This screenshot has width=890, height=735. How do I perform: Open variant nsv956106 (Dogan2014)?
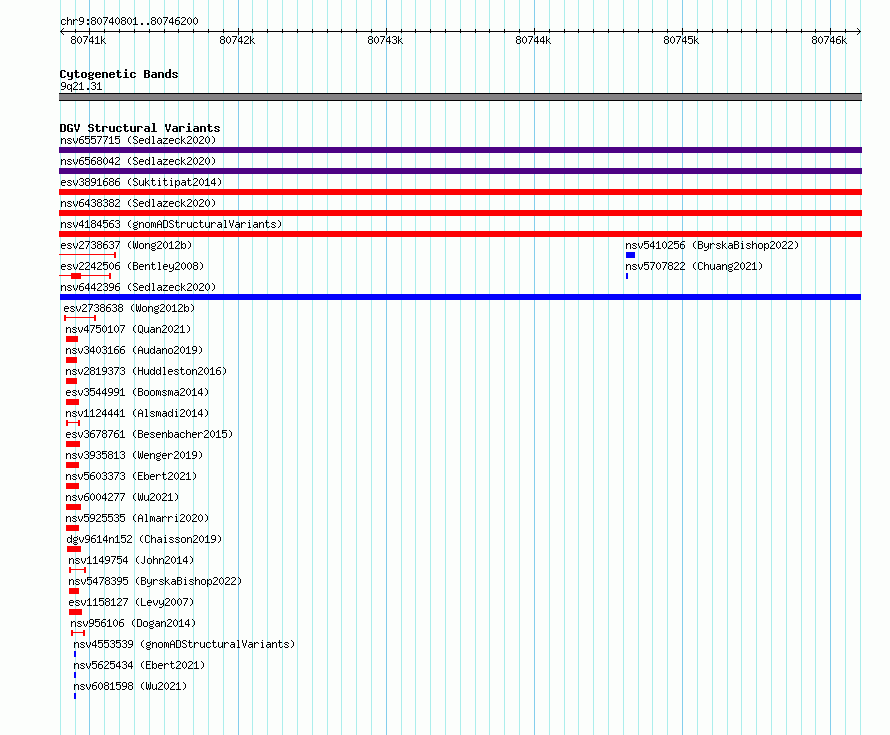click(133, 623)
